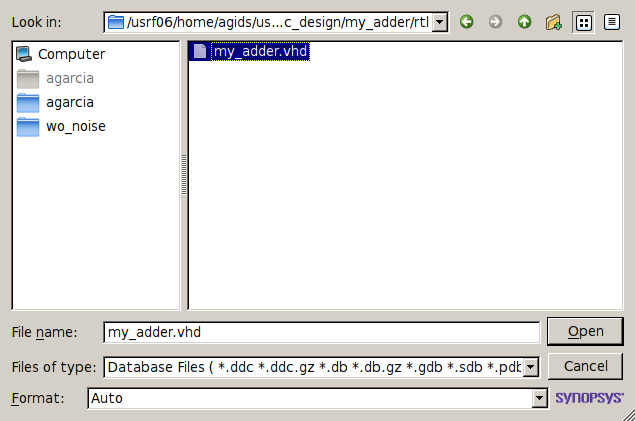This screenshot has height=421, width=635.
Task: Expand the Look in path dropdown
Action: [439, 22]
